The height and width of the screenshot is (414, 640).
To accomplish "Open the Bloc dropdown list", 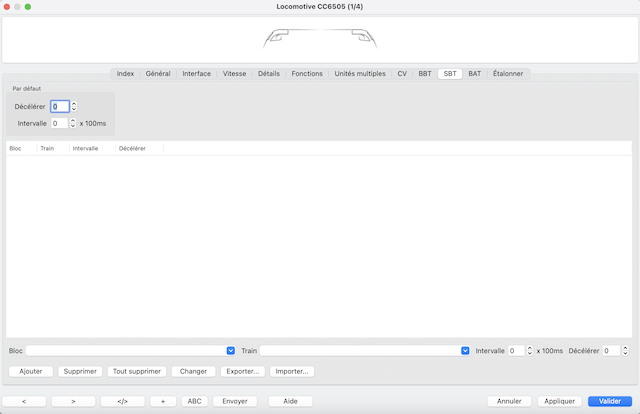I will coord(231,351).
